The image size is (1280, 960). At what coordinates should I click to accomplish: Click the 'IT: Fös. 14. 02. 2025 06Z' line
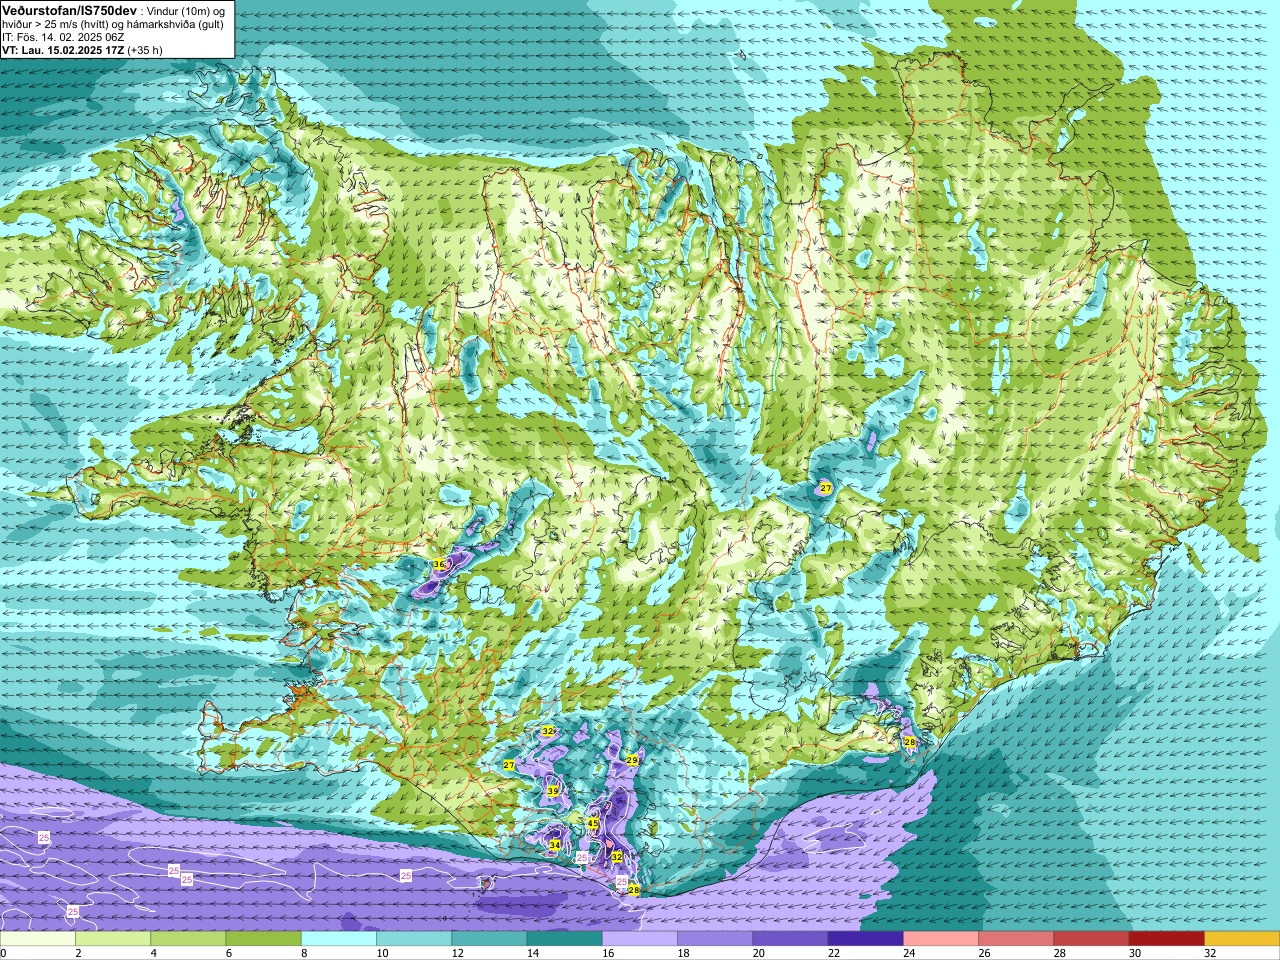[63, 37]
